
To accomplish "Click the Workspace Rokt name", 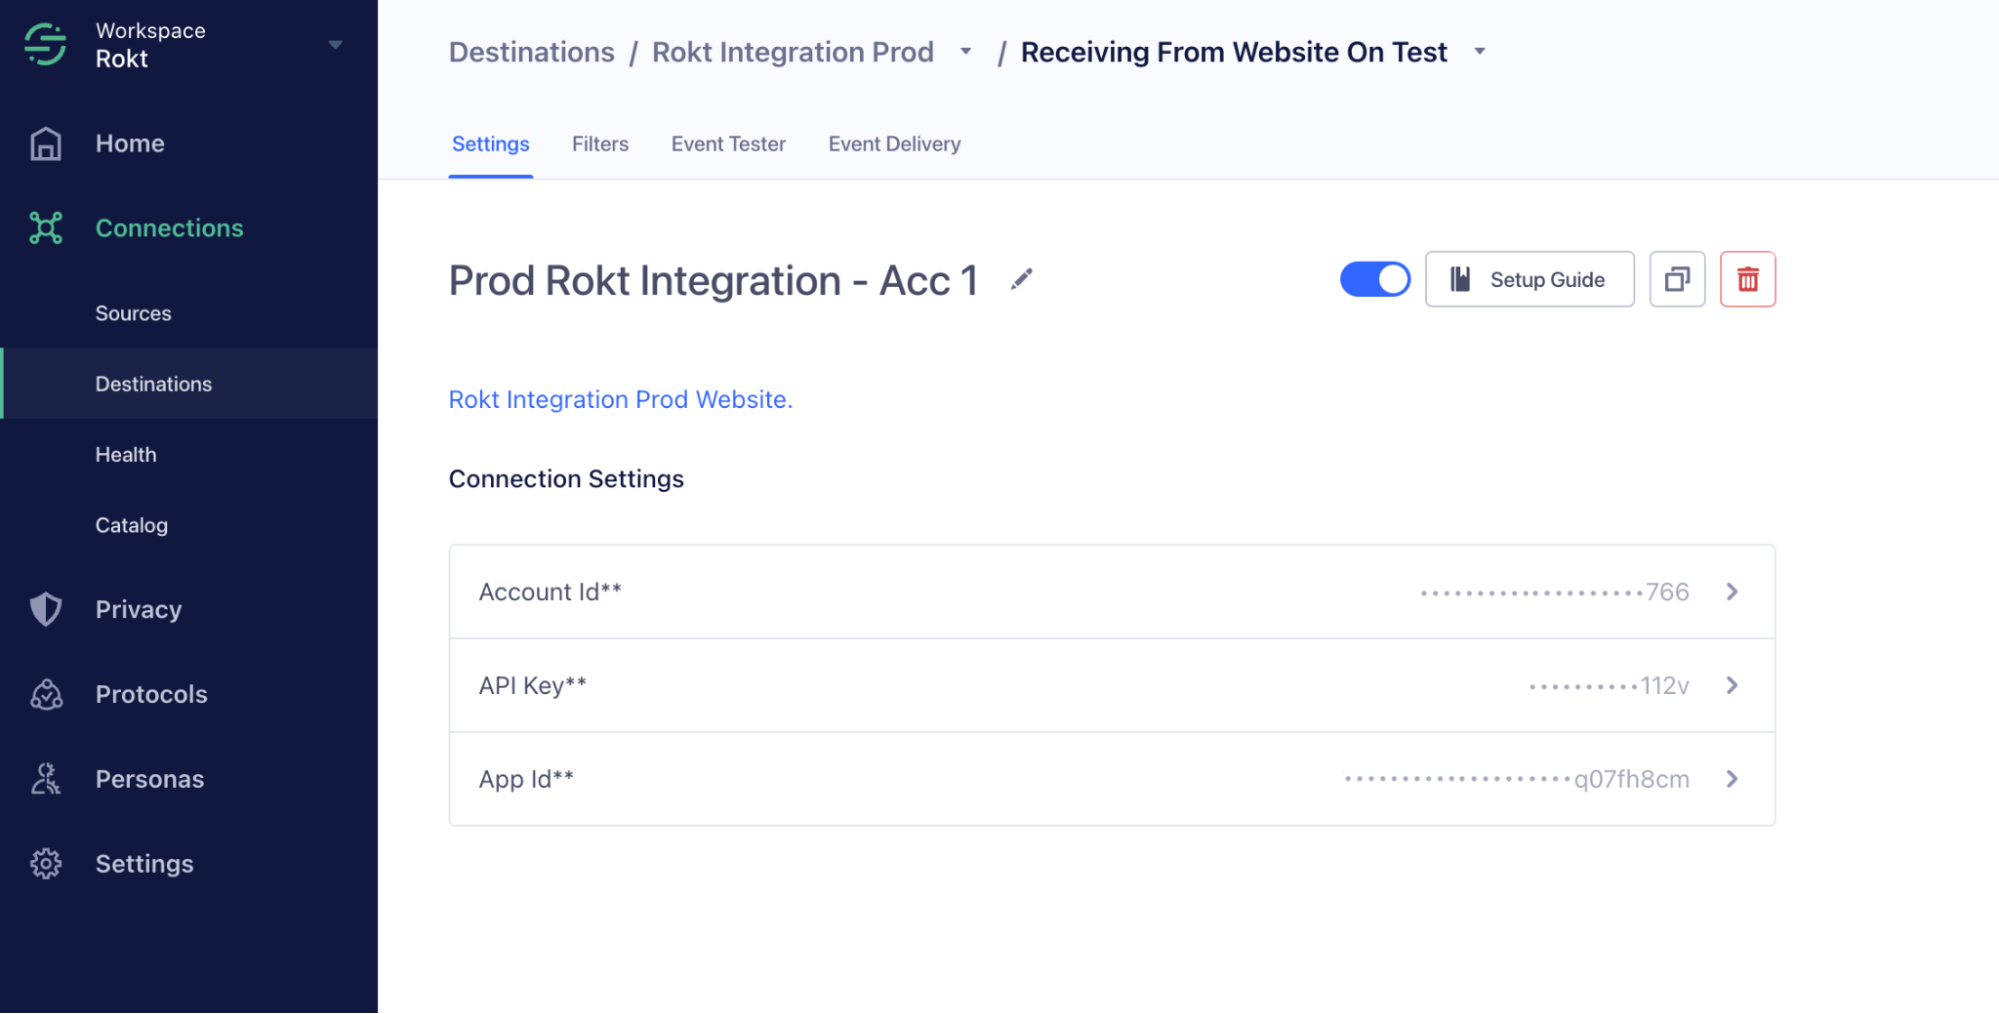I will tap(151, 45).
